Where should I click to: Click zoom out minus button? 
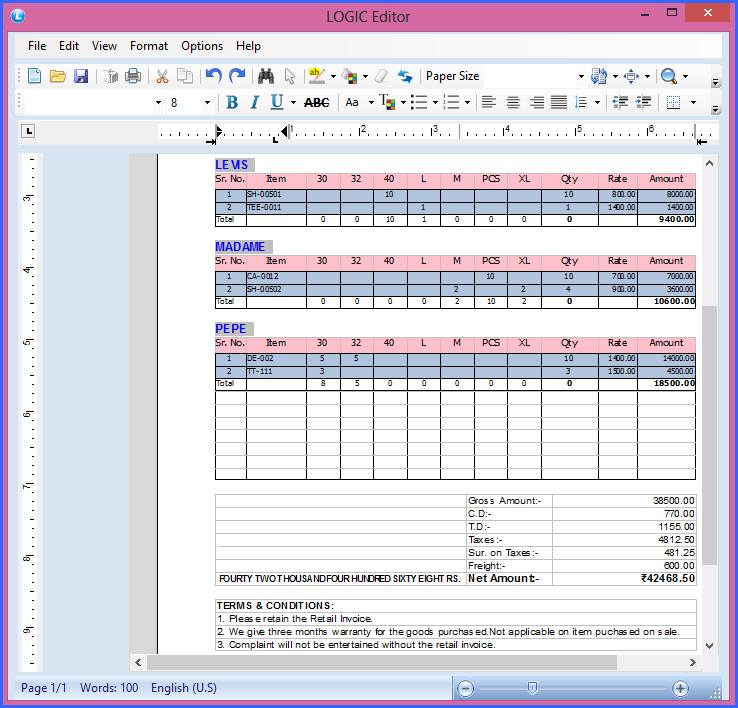[465, 689]
